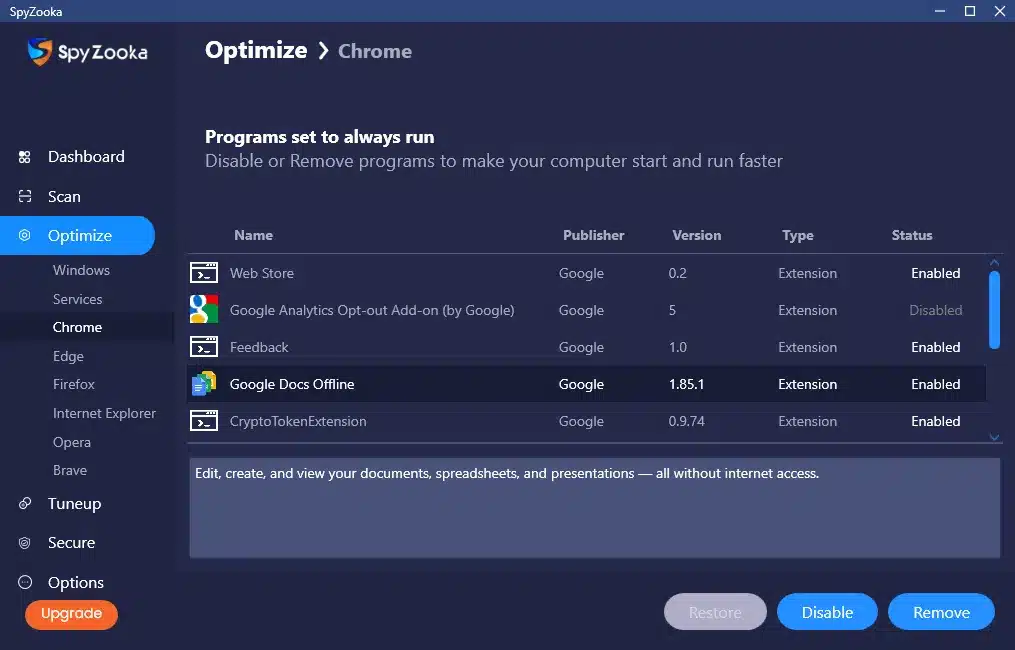Screen dimensions: 1015x650
Task: Click the Google Analytics Opt-out icon
Action: (x=204, y=310)
